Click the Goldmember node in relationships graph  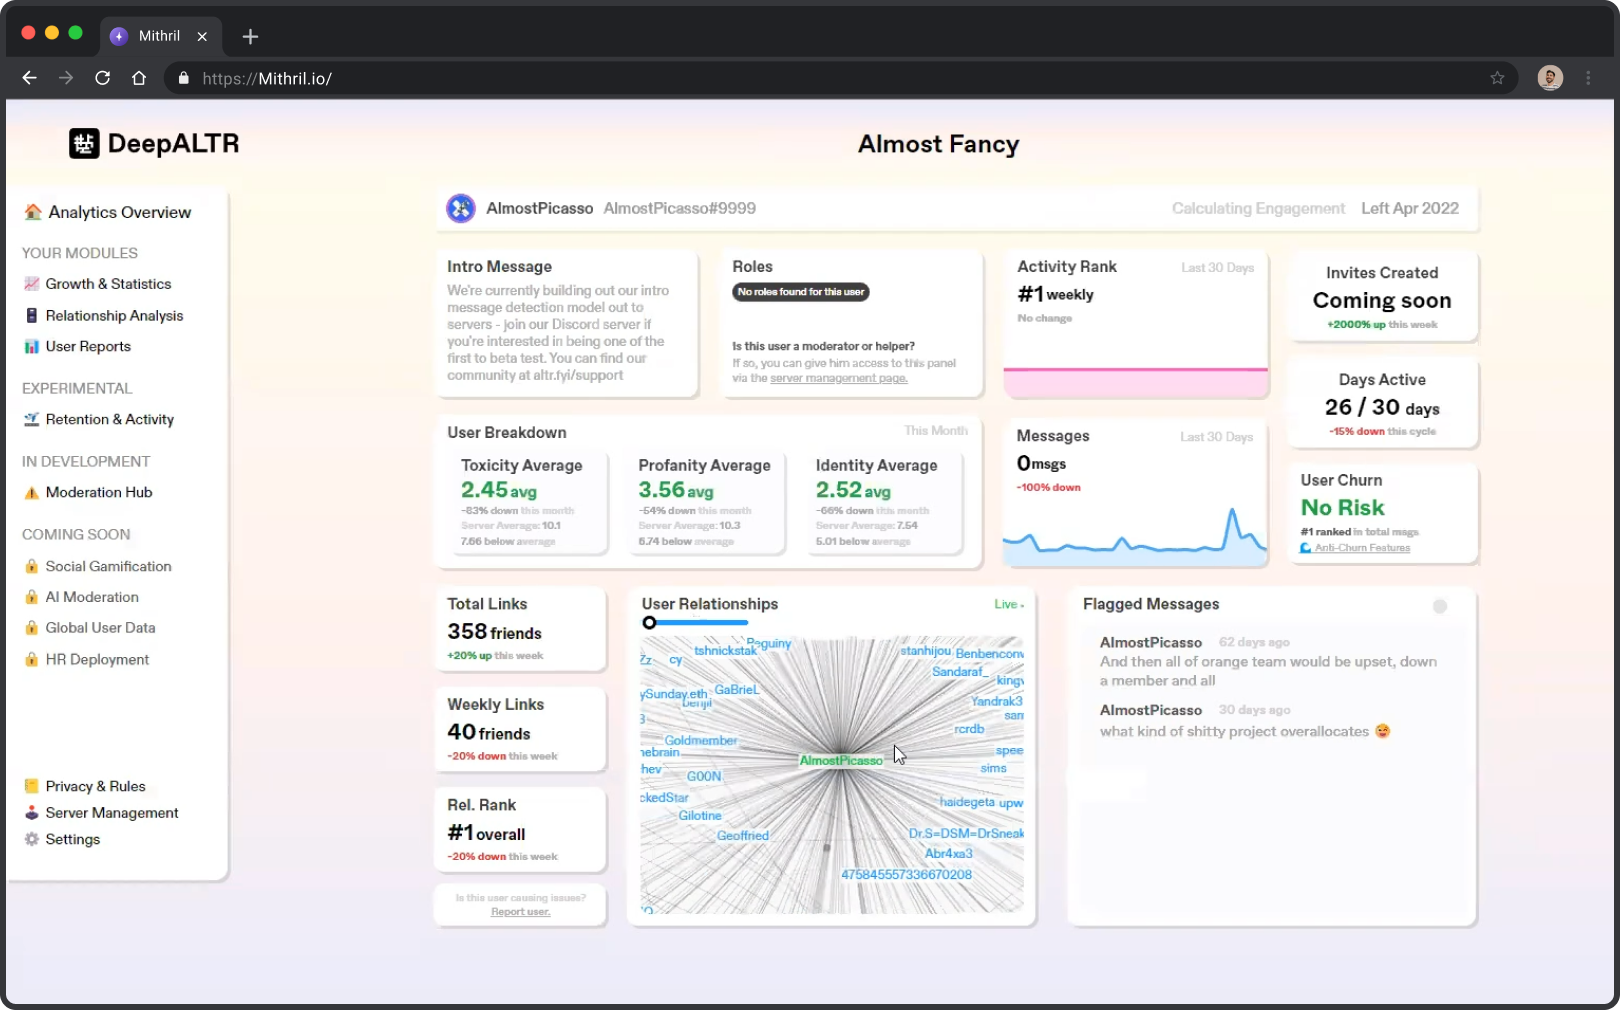700,741
